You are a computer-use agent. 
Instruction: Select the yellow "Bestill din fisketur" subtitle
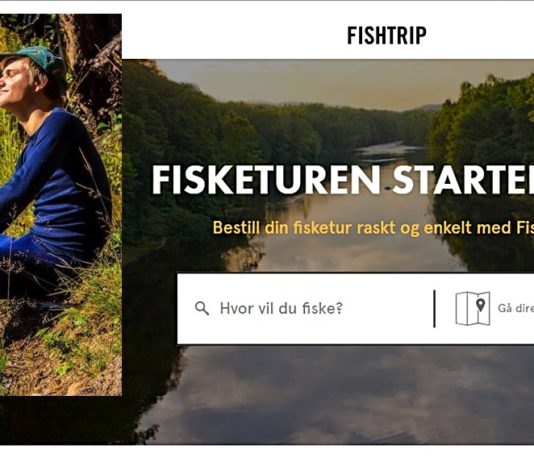tap(373, 227)
